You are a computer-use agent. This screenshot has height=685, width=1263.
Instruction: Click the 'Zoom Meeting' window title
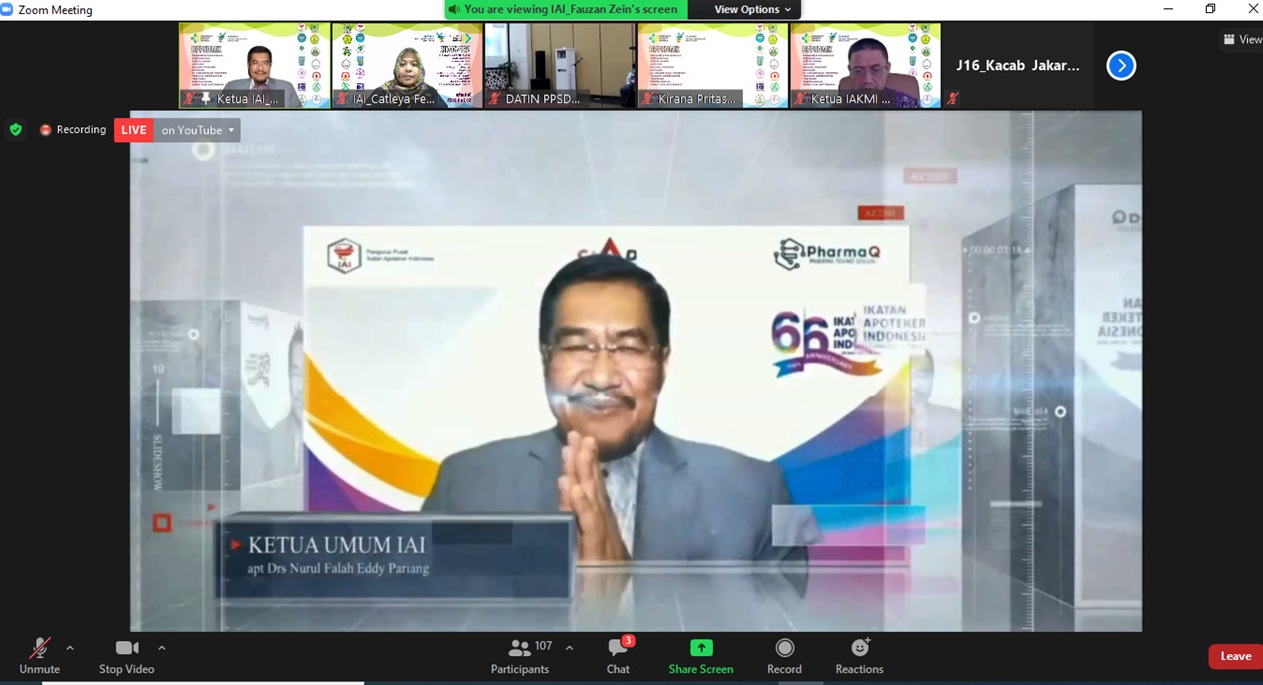click(55, 10)
